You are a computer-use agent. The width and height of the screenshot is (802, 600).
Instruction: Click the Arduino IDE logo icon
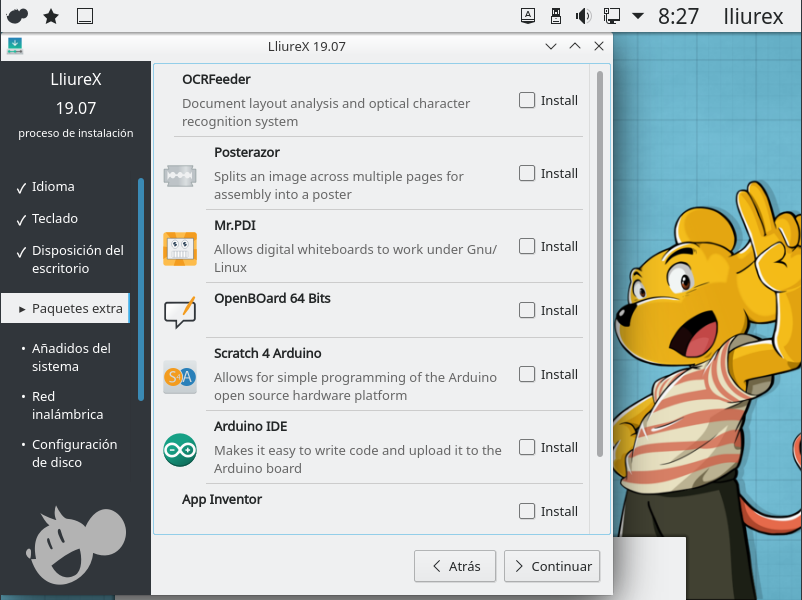pos(180,449)
